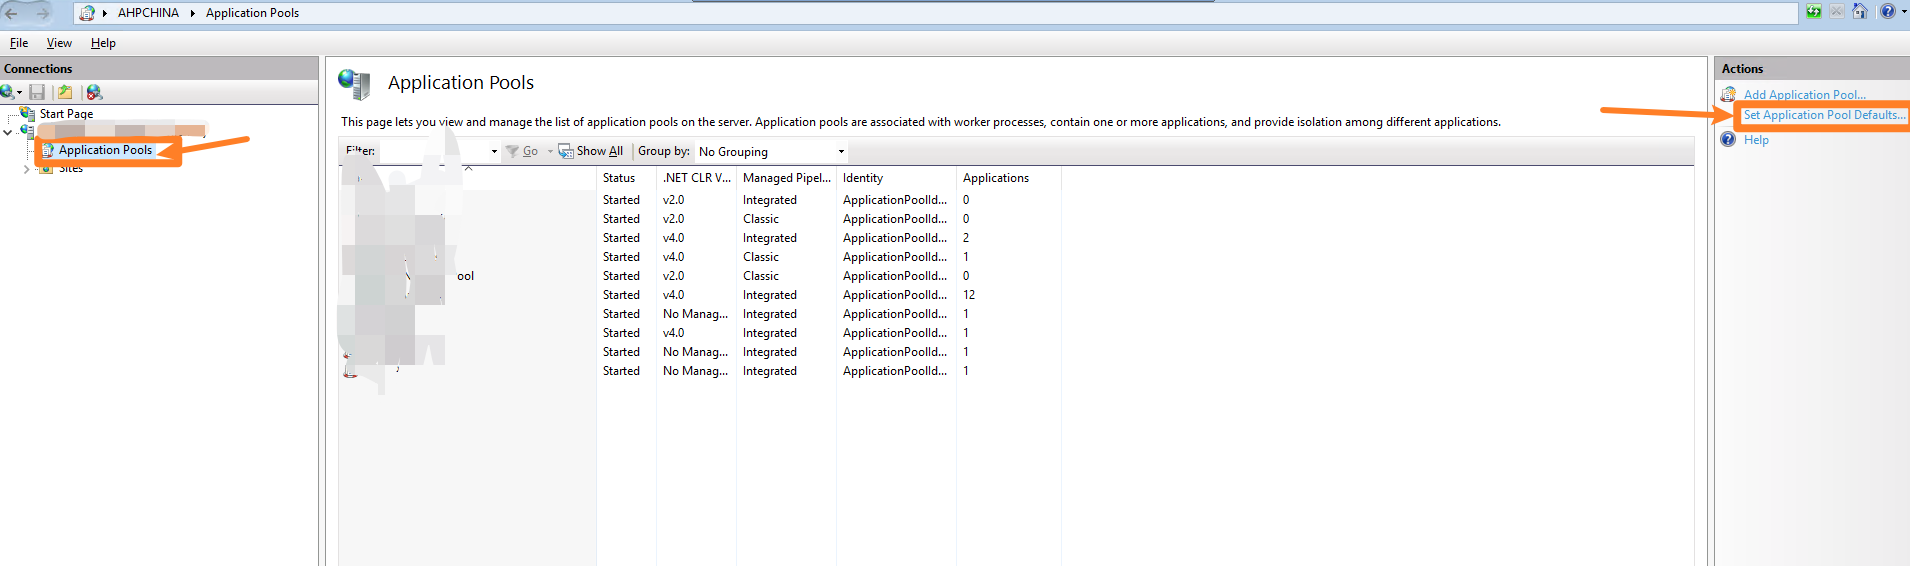Open the Group by No Grouping dropdown
The height and width of the screenshot is (566, 1910).
(x=771, y=152)
